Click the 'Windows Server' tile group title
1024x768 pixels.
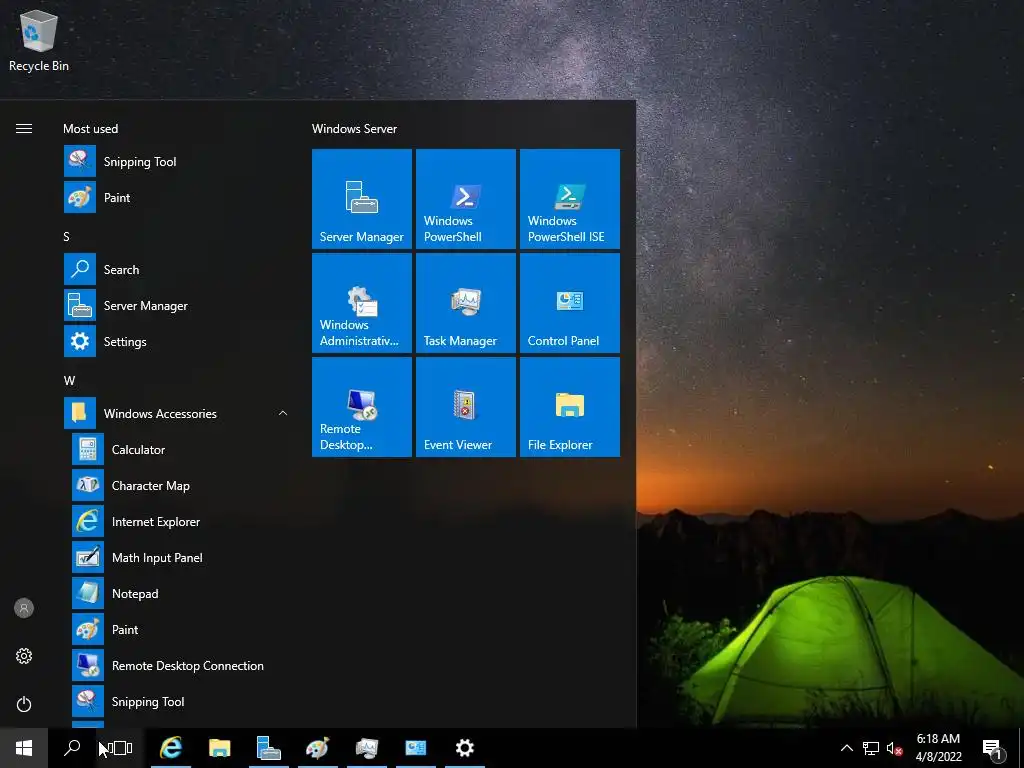click(x=354, y=129)
